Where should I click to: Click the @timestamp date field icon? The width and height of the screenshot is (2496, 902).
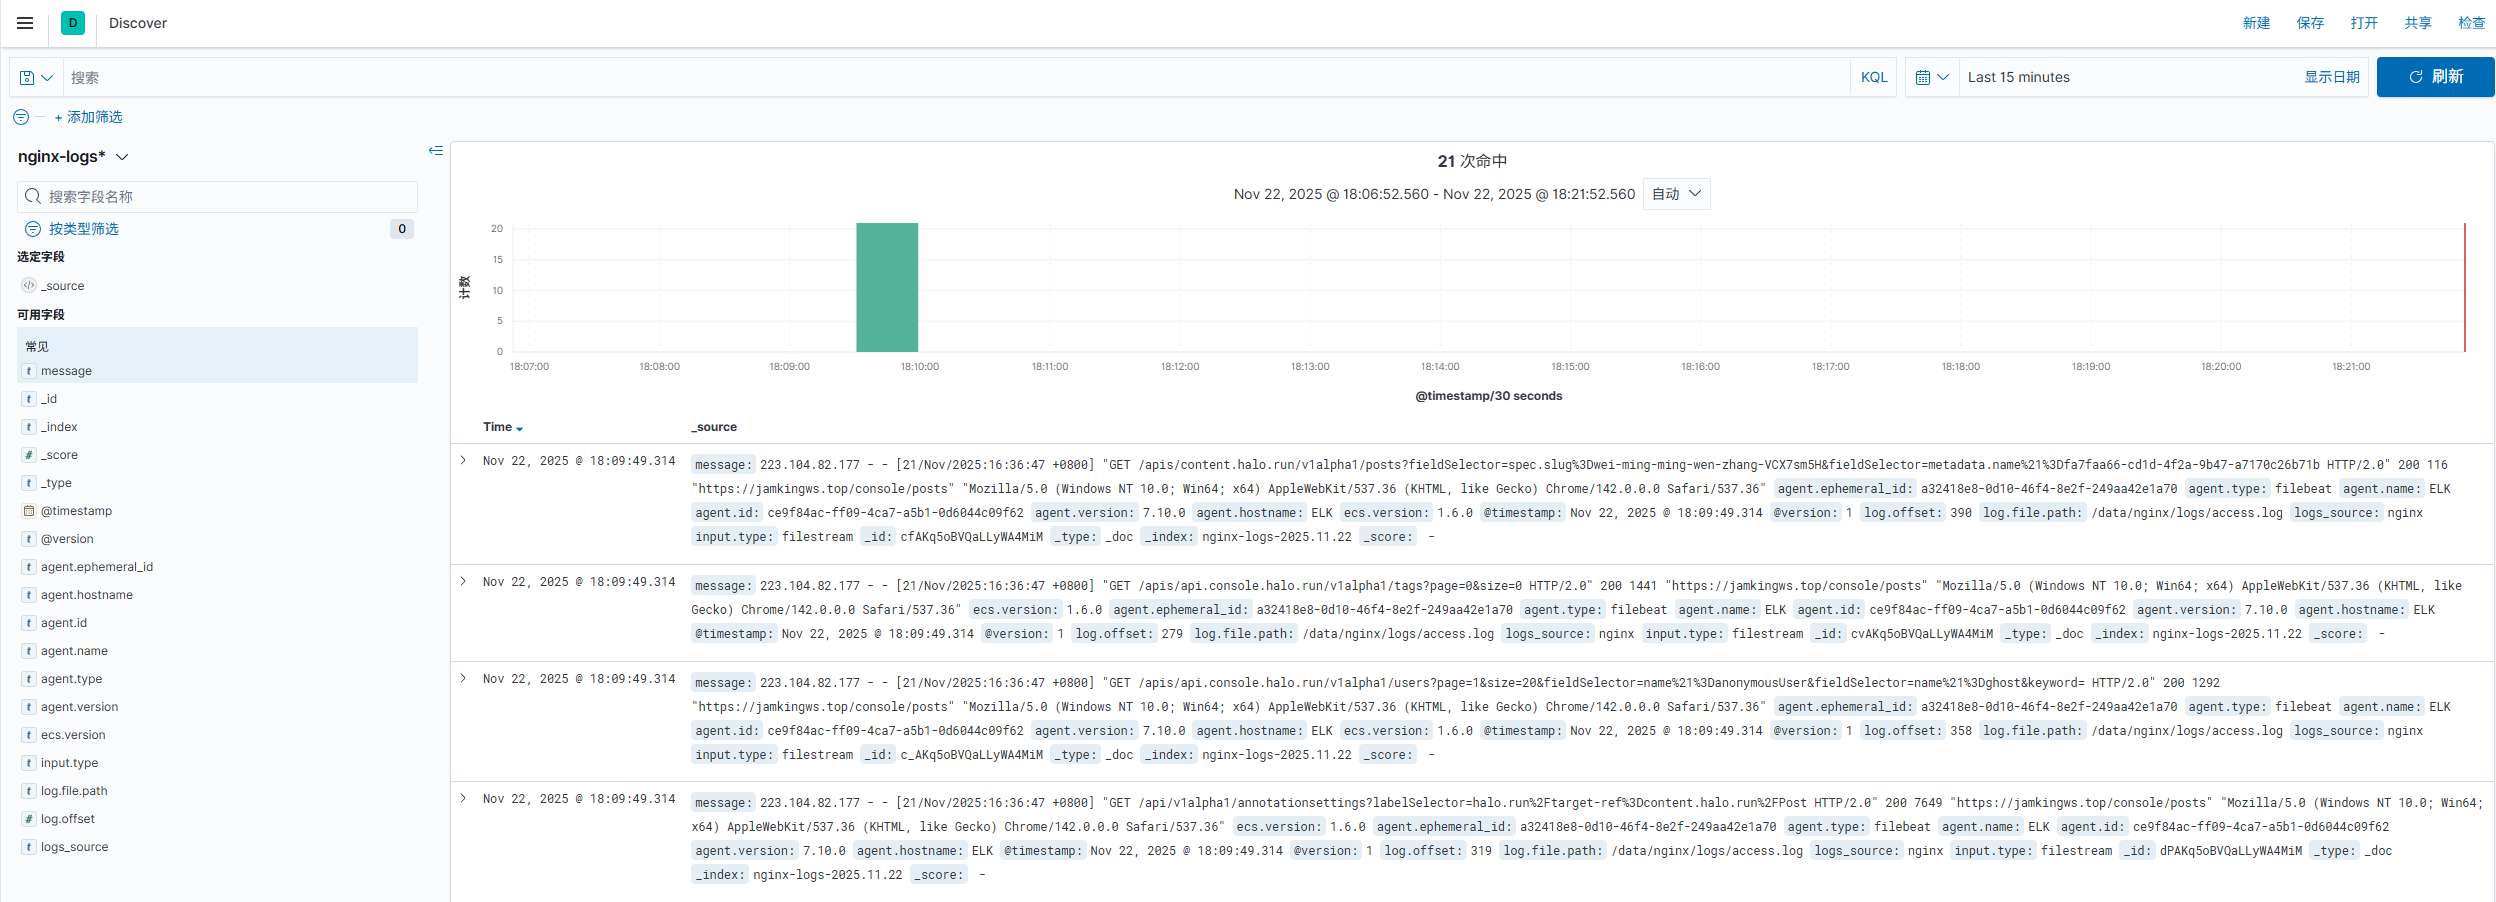tap(29, 511)
